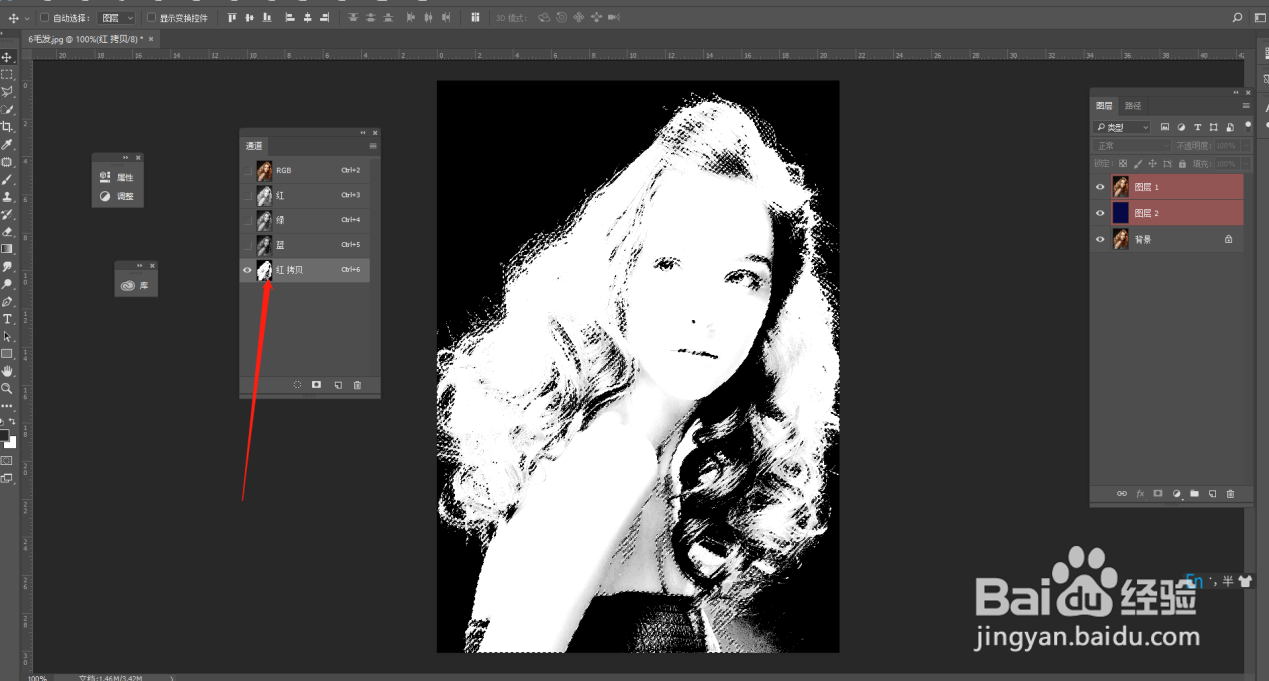Open the 正常 blend mode dropdown
Viewport: 1269px width, 681px height.
tap(1129, 145)
